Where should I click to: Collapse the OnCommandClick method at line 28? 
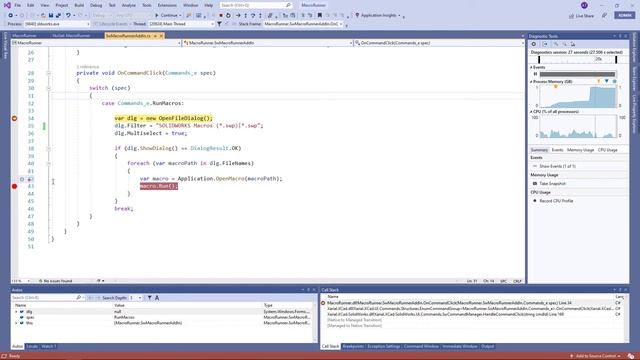[48, 73]
